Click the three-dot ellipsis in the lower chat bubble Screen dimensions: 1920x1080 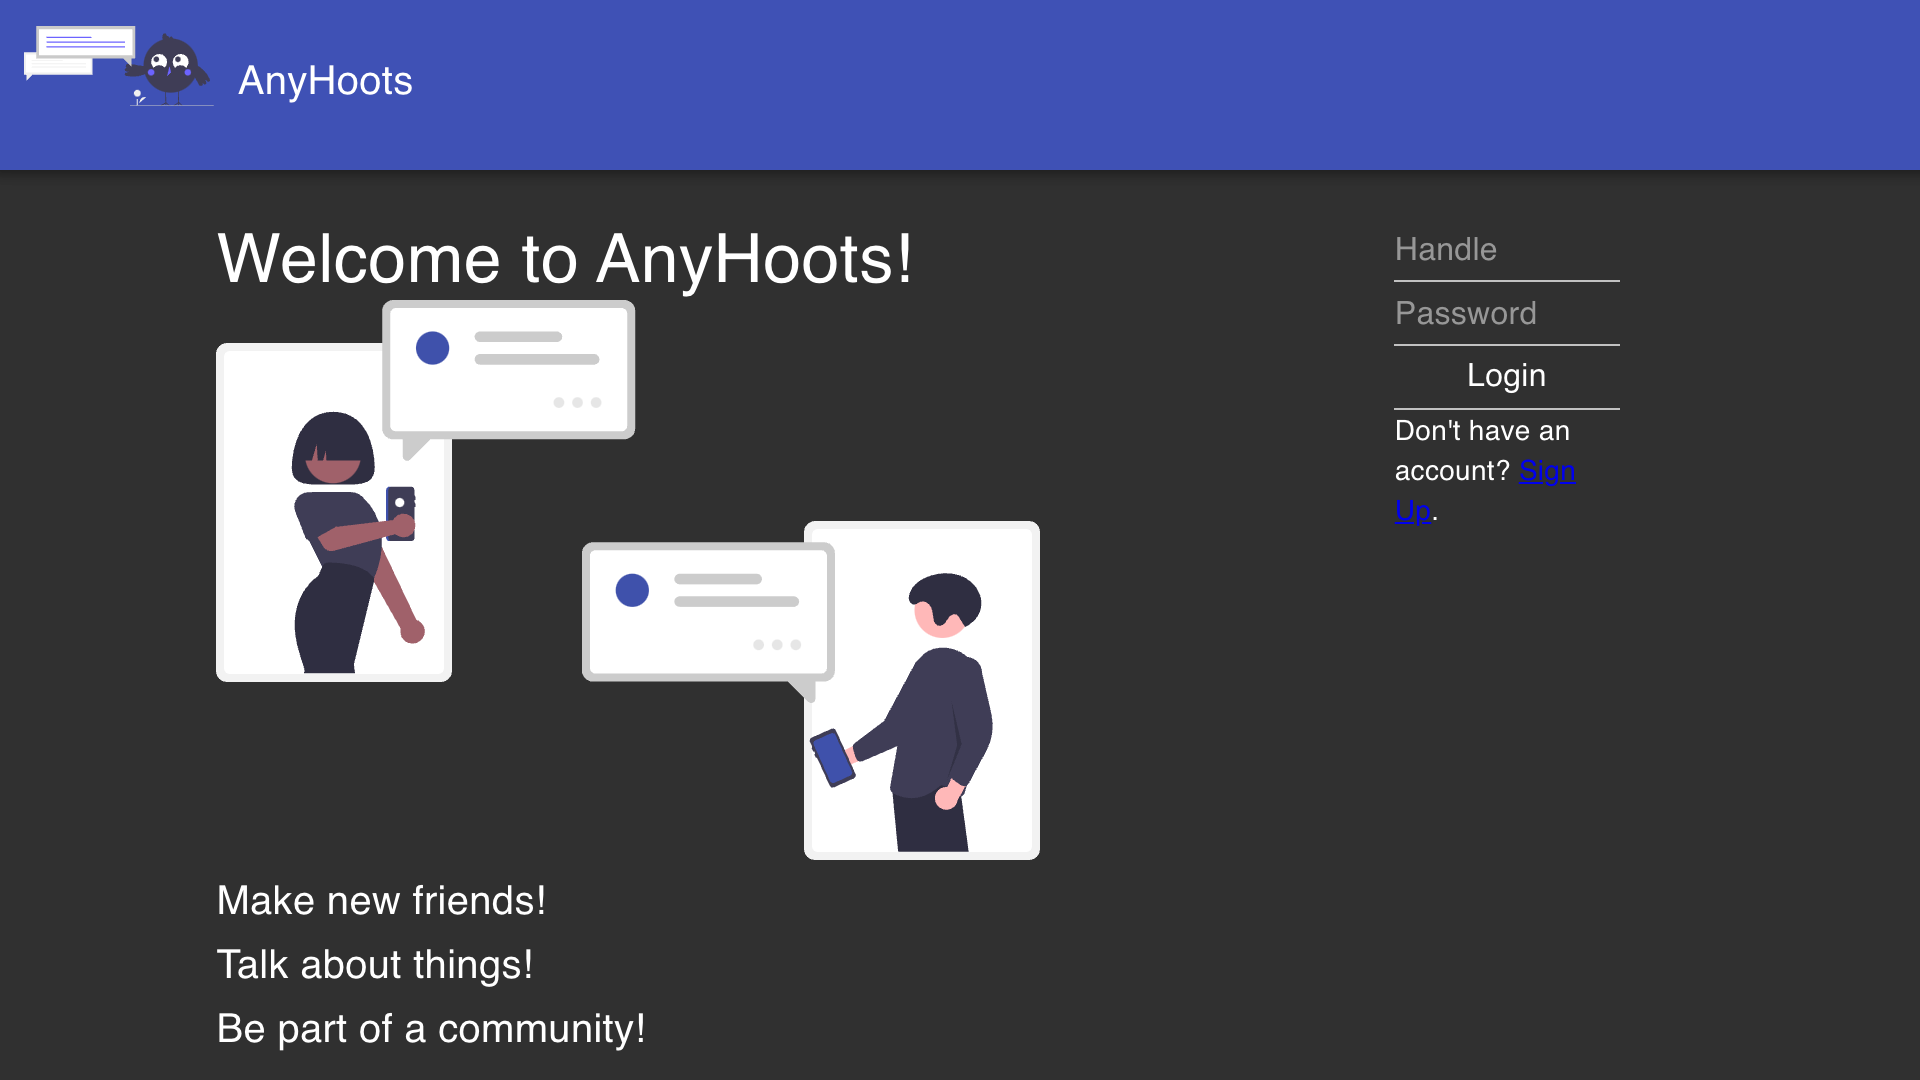pyautogui.click(x=774, y=643)
